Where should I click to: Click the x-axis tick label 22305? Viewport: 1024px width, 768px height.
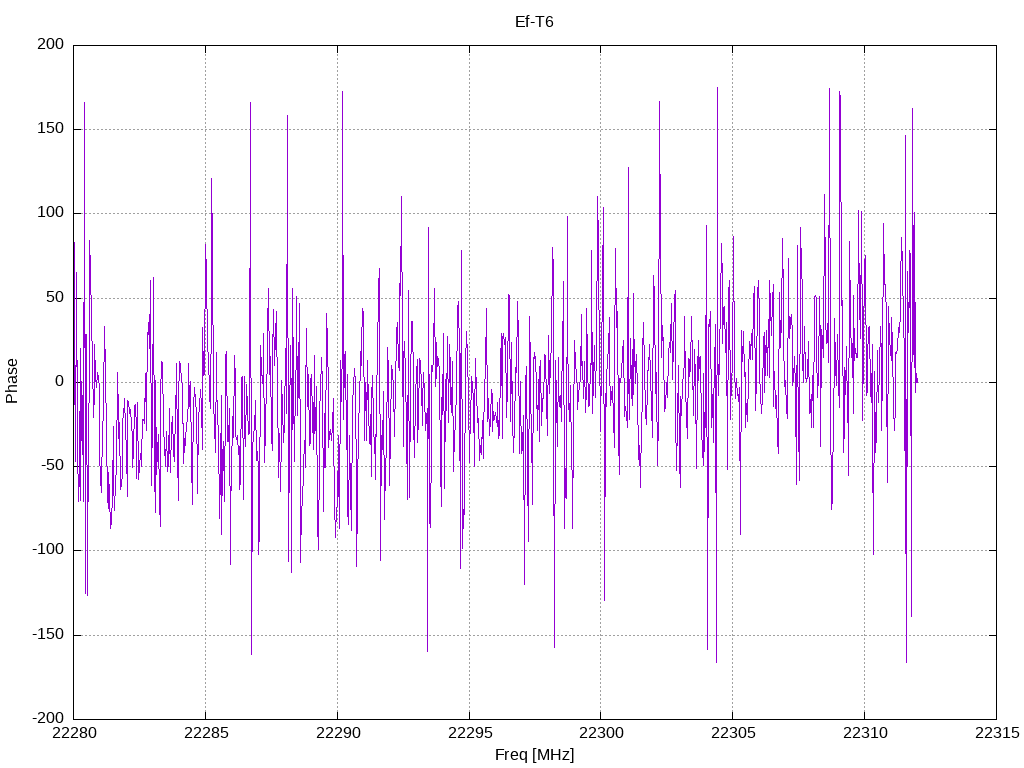(x=733, y=733)
